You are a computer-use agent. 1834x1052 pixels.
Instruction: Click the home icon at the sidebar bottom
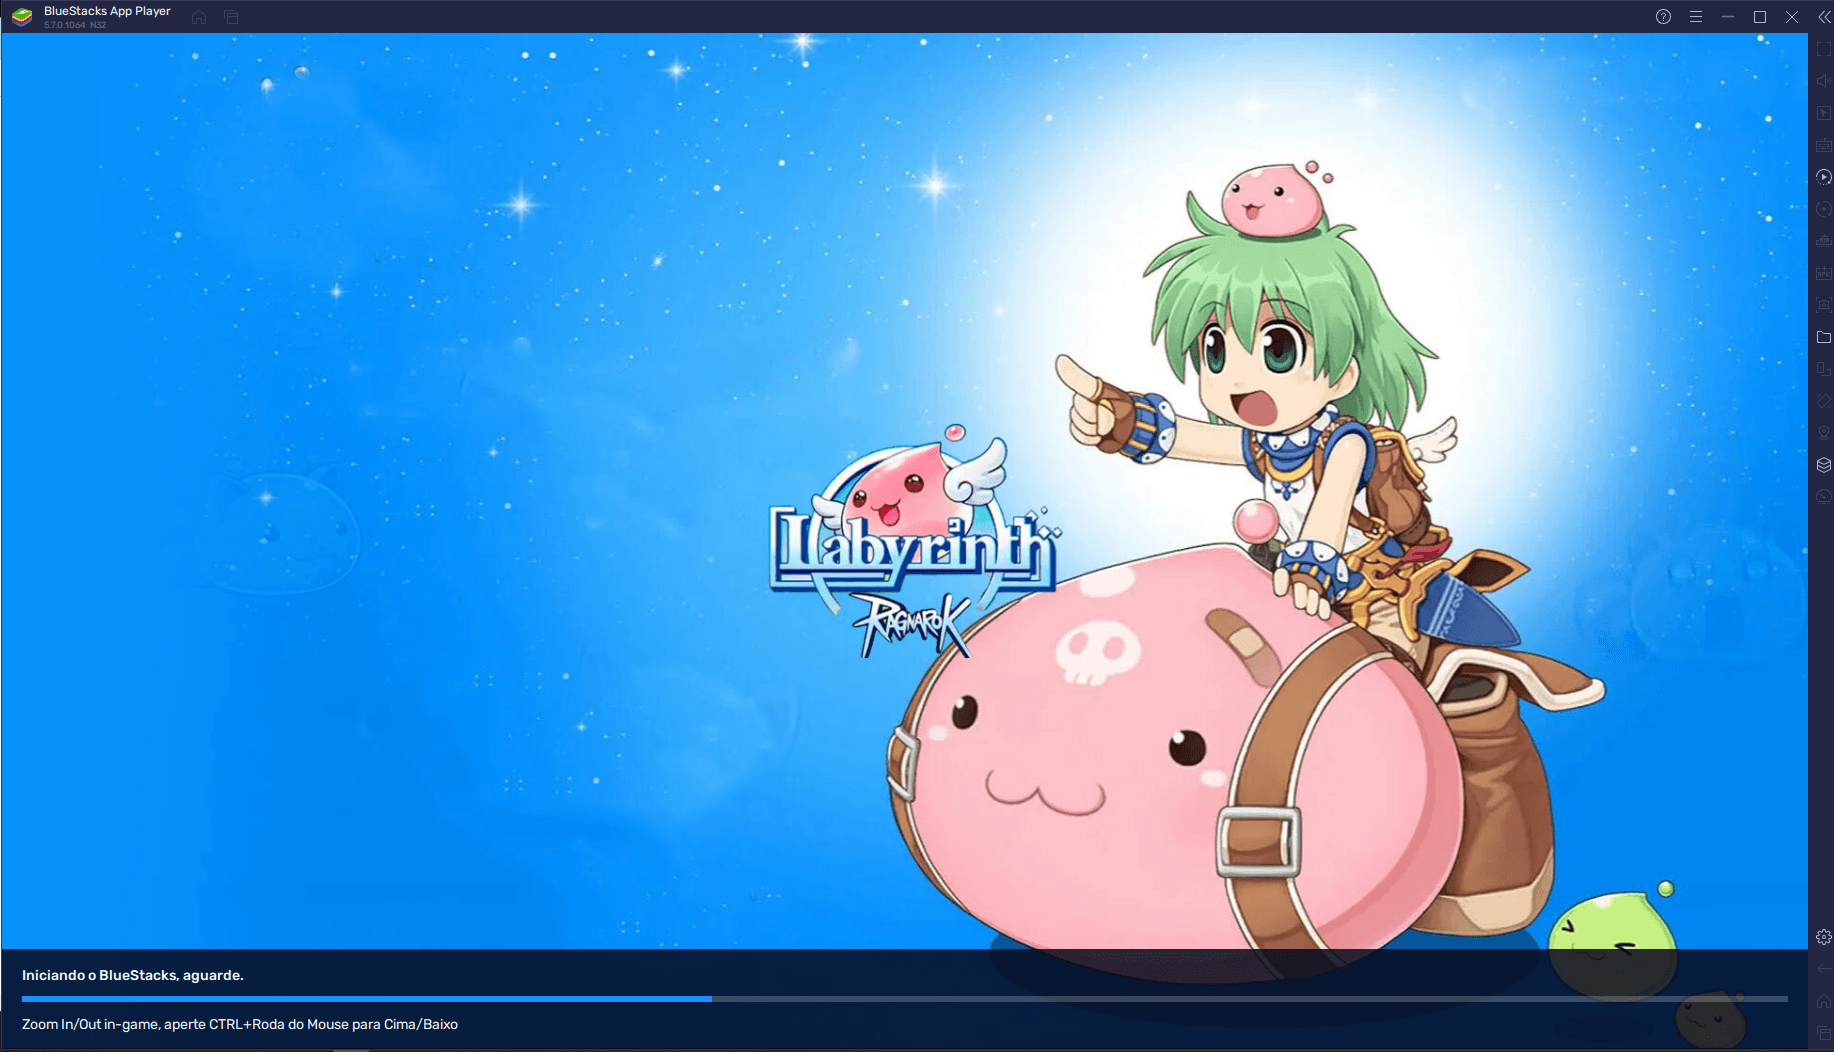(1824, 1001)
